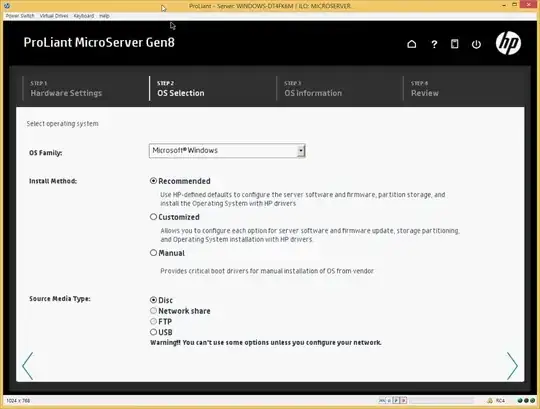Screen dimensions: 540x409
Task: Click the 'Install Method:' label
Action: [x=53, y=181]
